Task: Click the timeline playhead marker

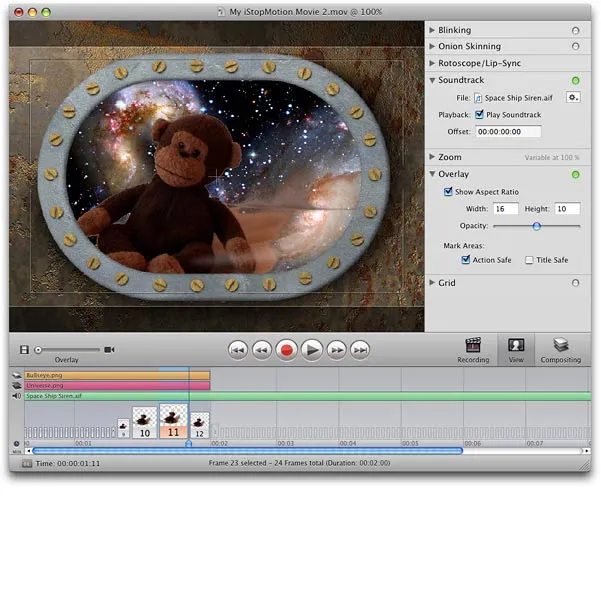Action: [x=188, y=443]
